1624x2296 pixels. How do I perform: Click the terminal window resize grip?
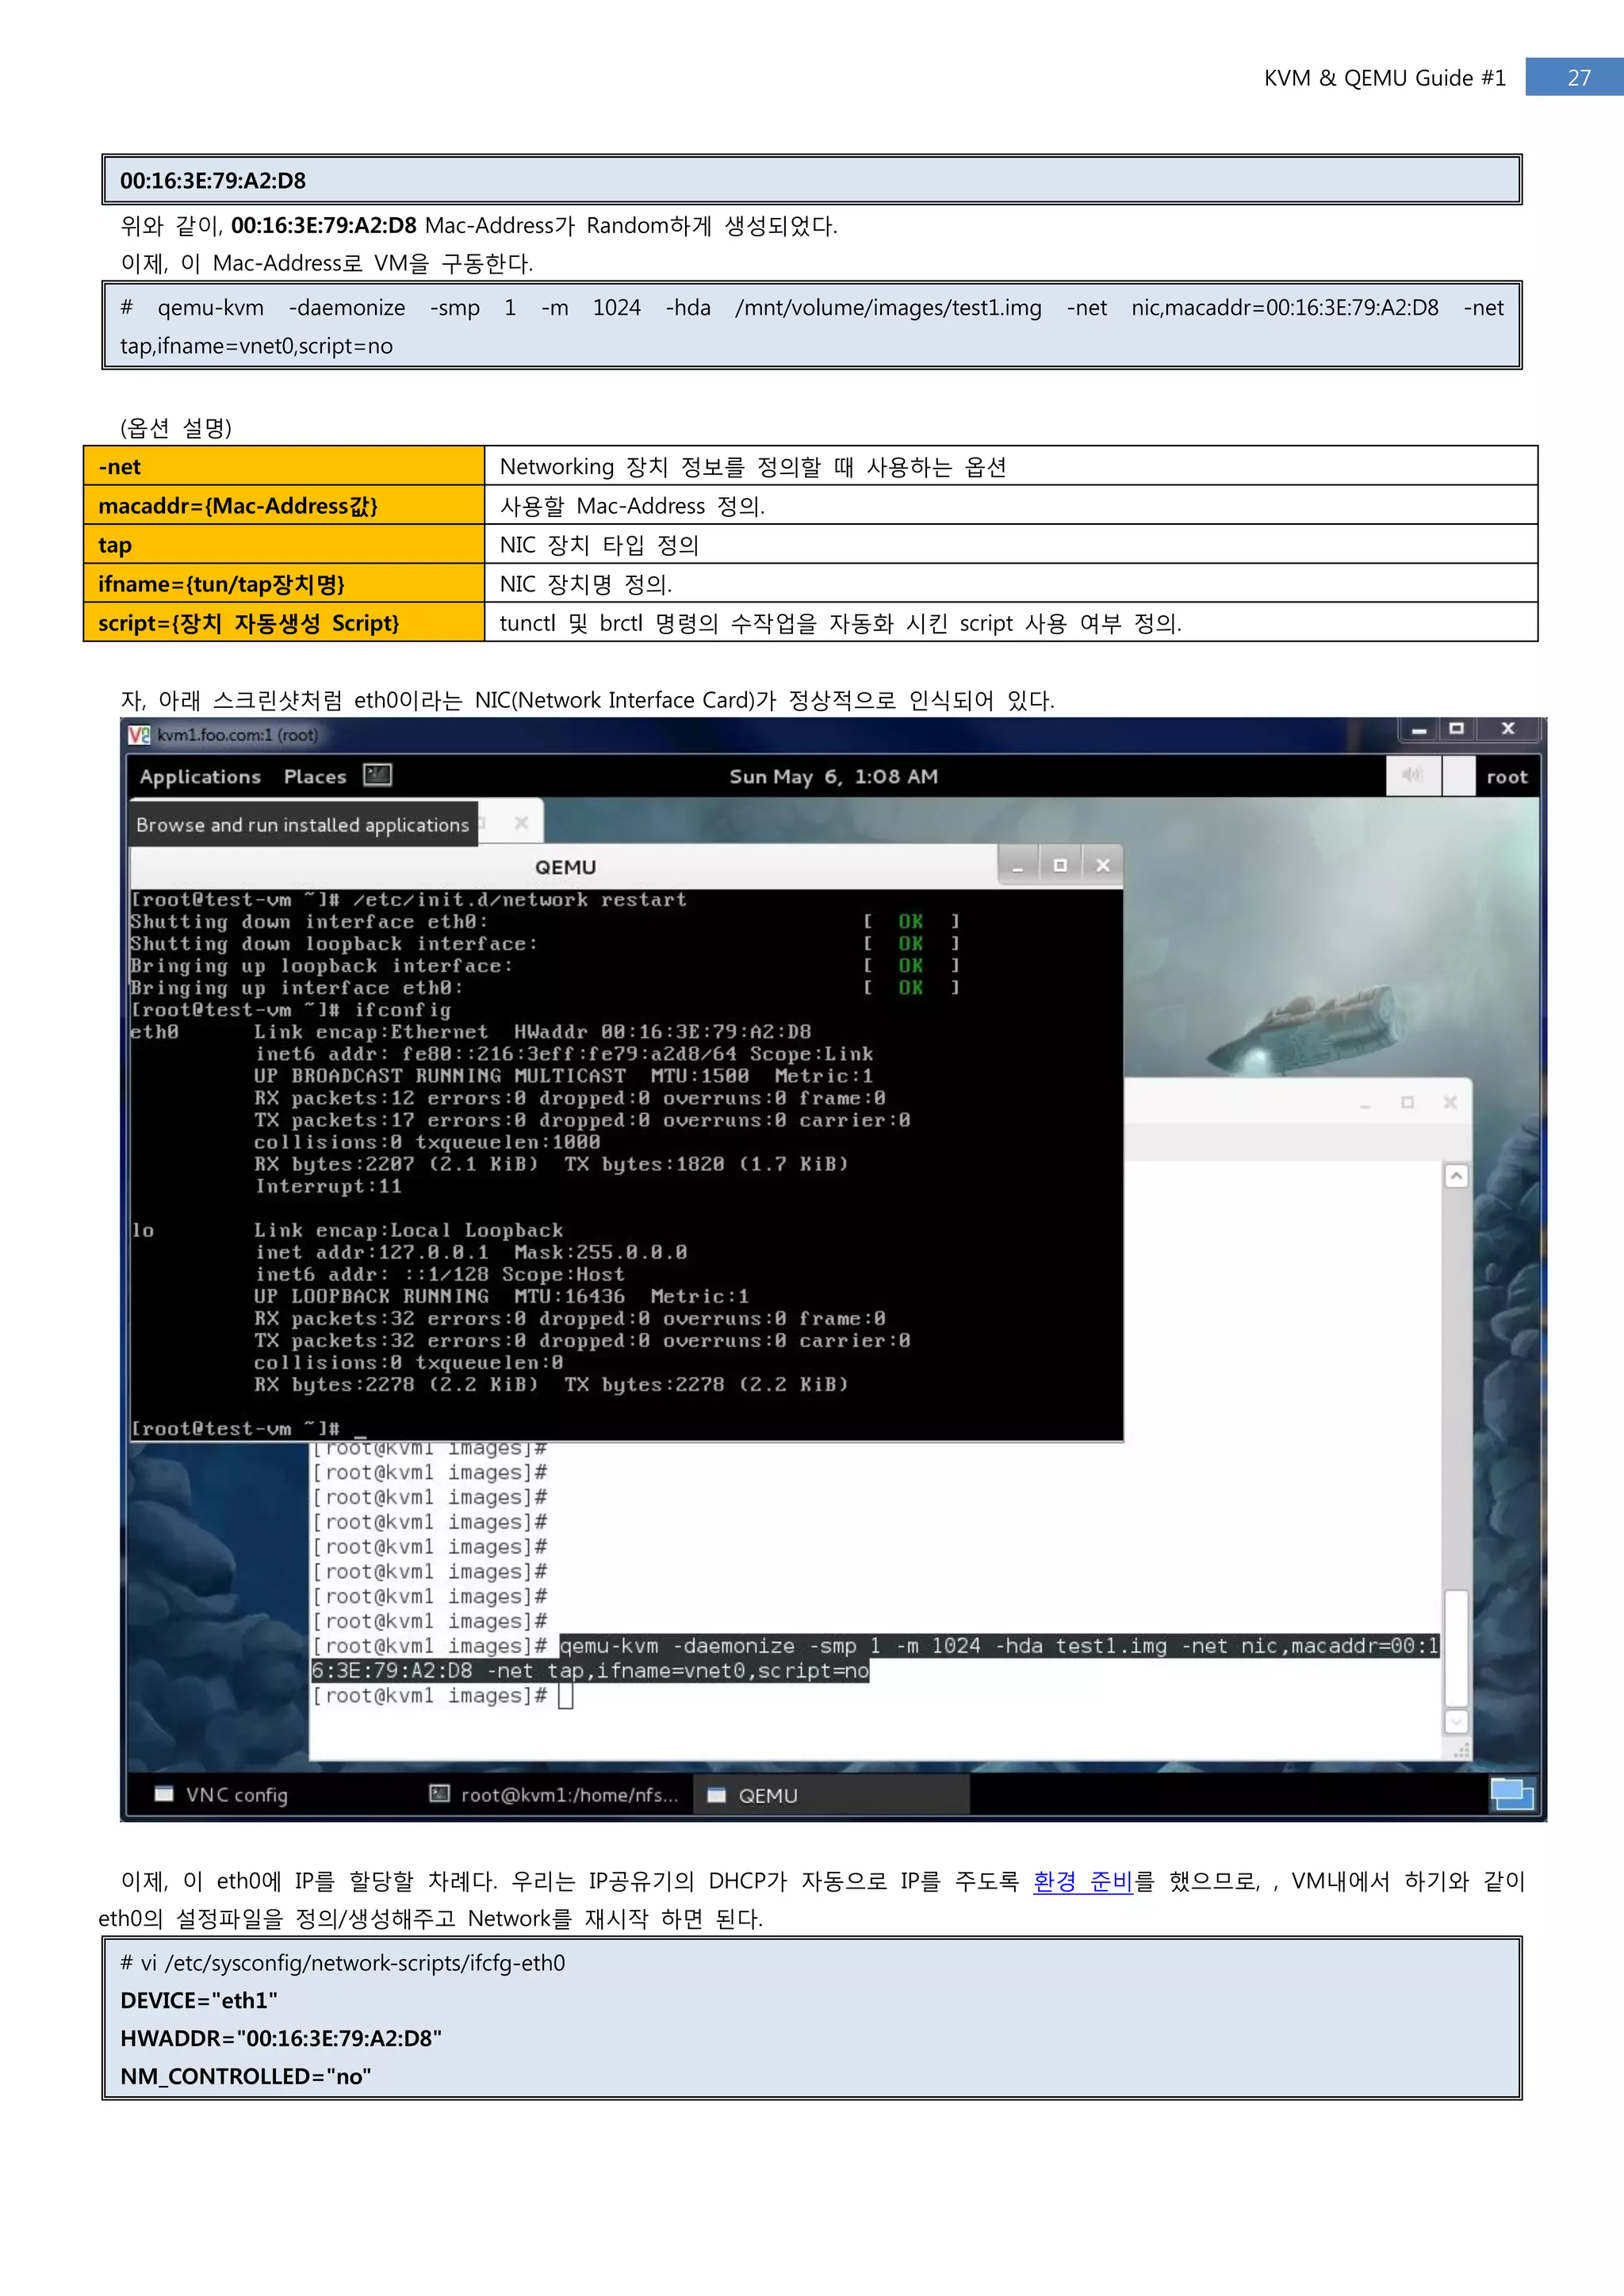(1461, 1749)
